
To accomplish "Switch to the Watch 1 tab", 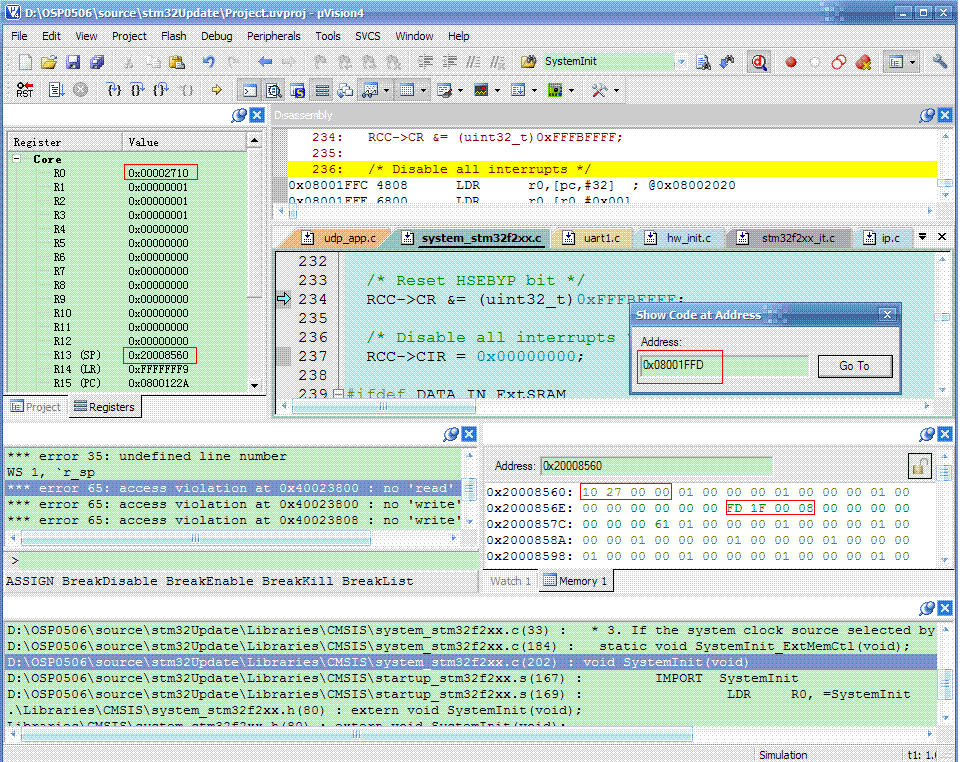I will pyautogui.click(x=511, y=581).
